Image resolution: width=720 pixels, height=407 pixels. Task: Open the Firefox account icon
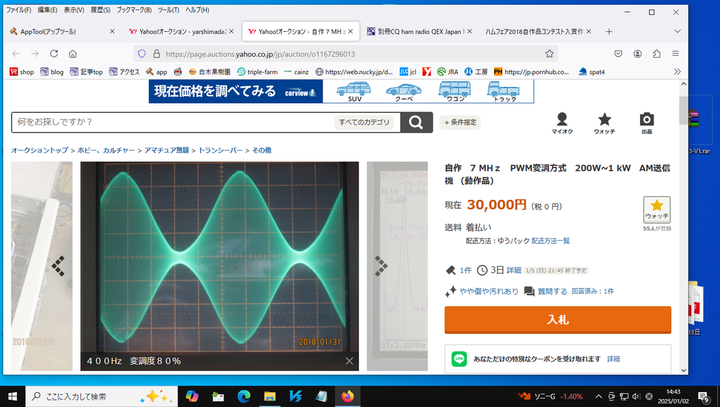[638, 54]
